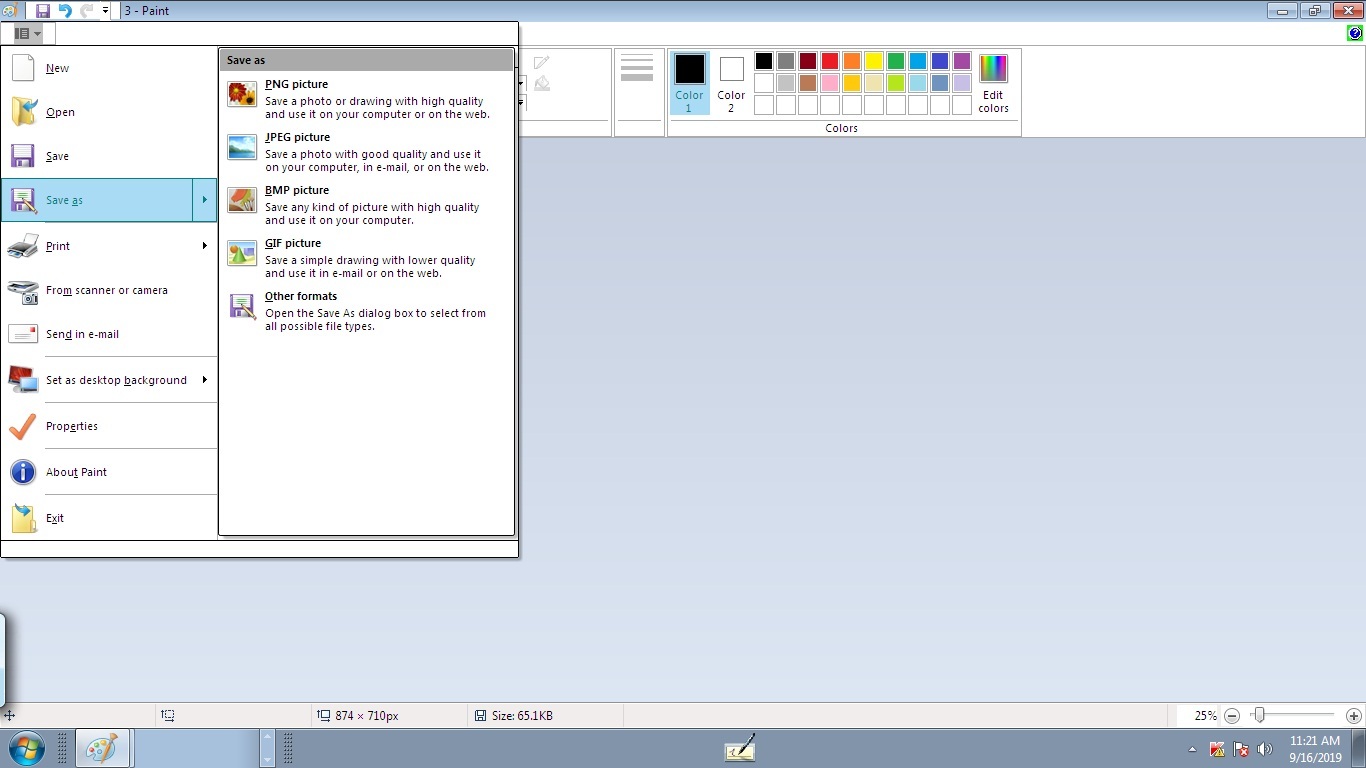This screenshot has height=768, width=1366.
Task: Open the clock showing 11:21 AM
Action: (x=1315, y=749)
